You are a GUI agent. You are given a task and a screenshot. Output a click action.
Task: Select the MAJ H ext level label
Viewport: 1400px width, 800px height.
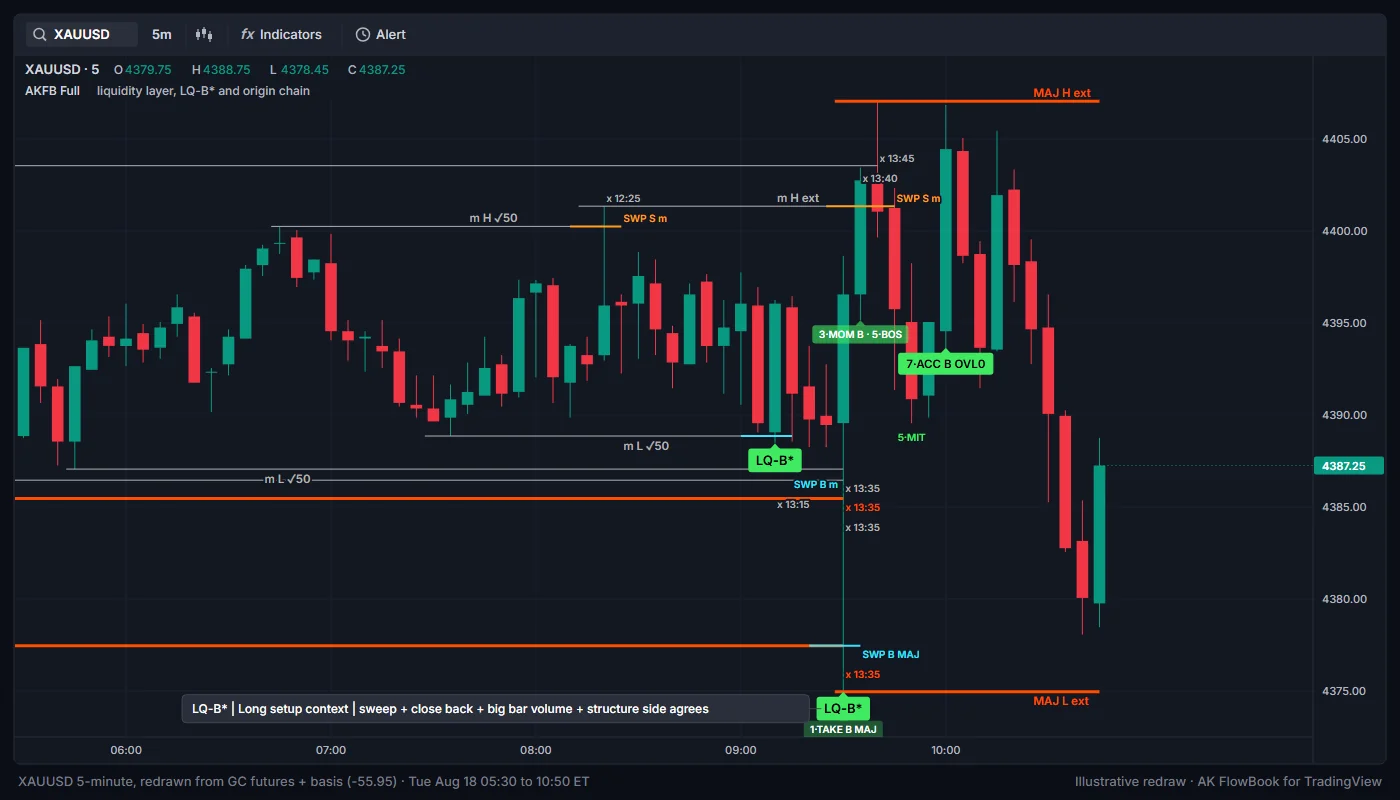coord(1061,93)
